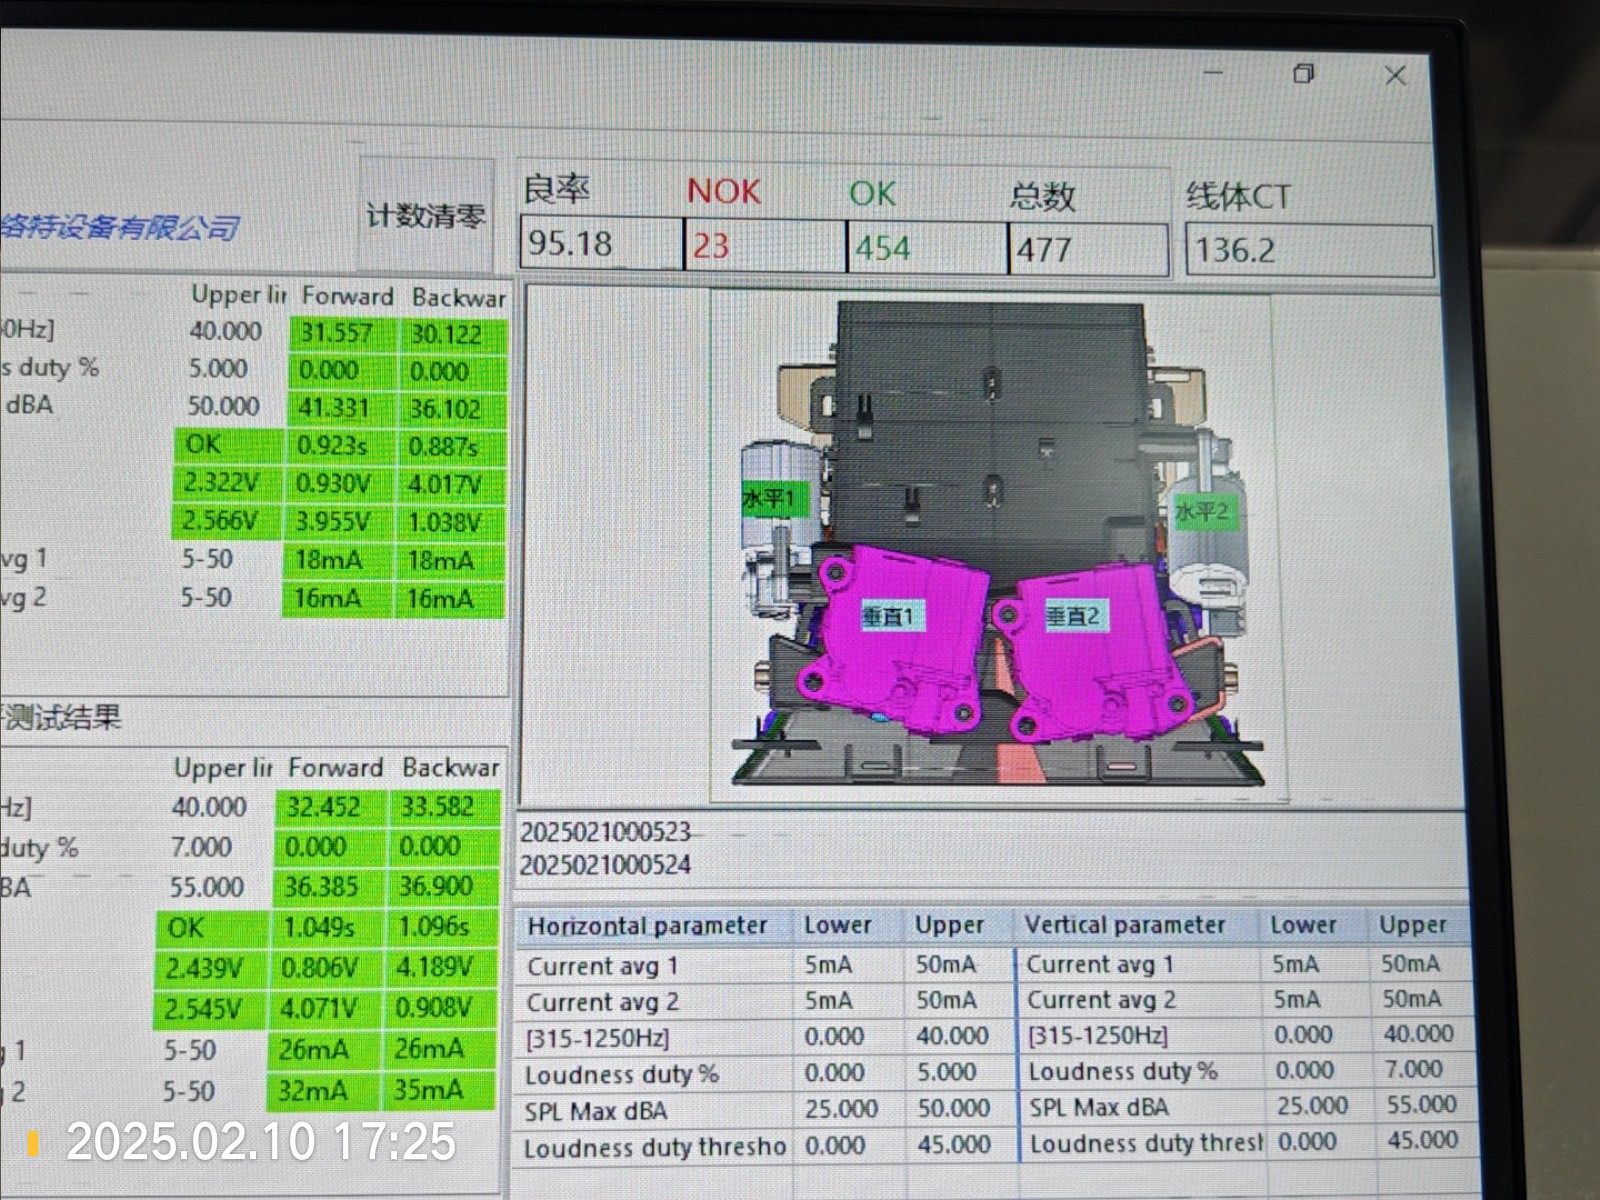Click the OK count field showing 454
Image resolution: width=1600 pixels, height=1200 pixels.
[x=926, y=248]
